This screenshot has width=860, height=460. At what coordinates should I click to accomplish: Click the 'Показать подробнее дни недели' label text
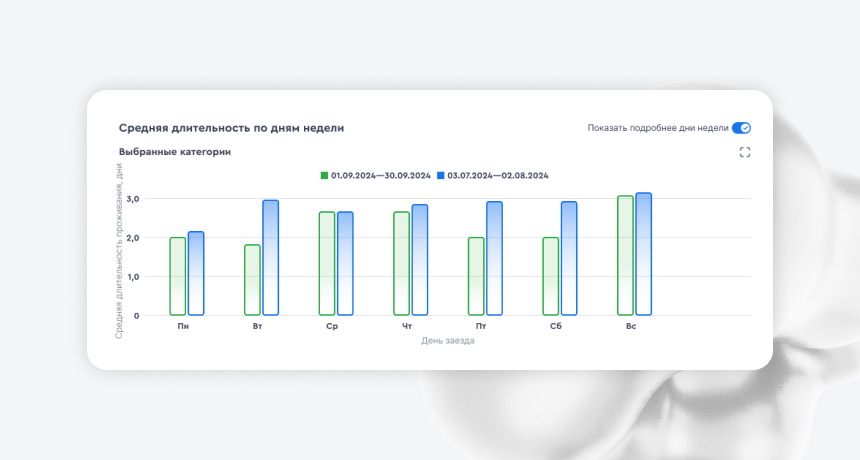[x=658, y=128]
